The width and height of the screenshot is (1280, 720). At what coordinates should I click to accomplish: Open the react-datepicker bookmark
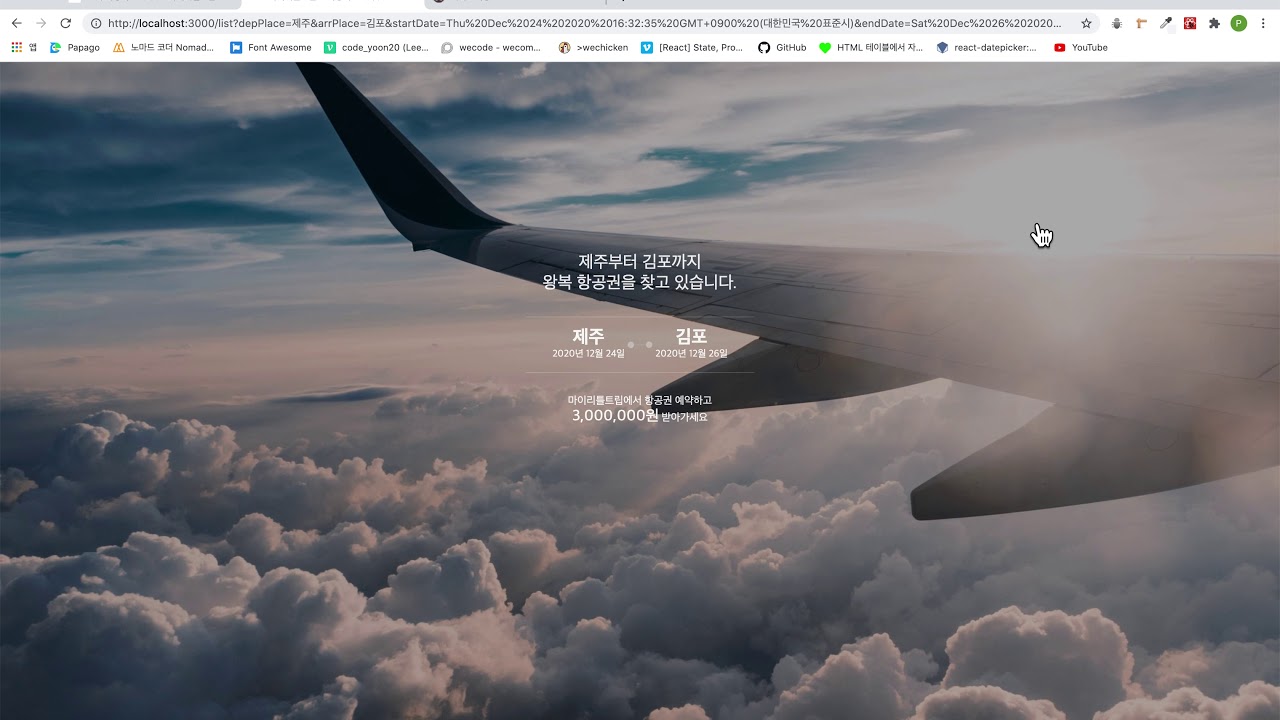986,47
